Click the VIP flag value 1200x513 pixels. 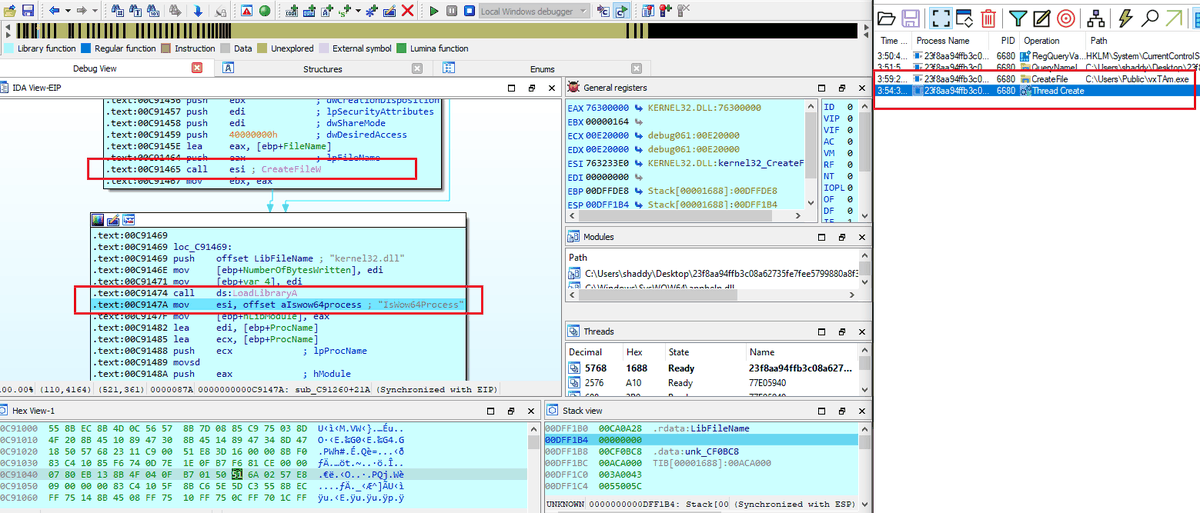pos(849,117)
